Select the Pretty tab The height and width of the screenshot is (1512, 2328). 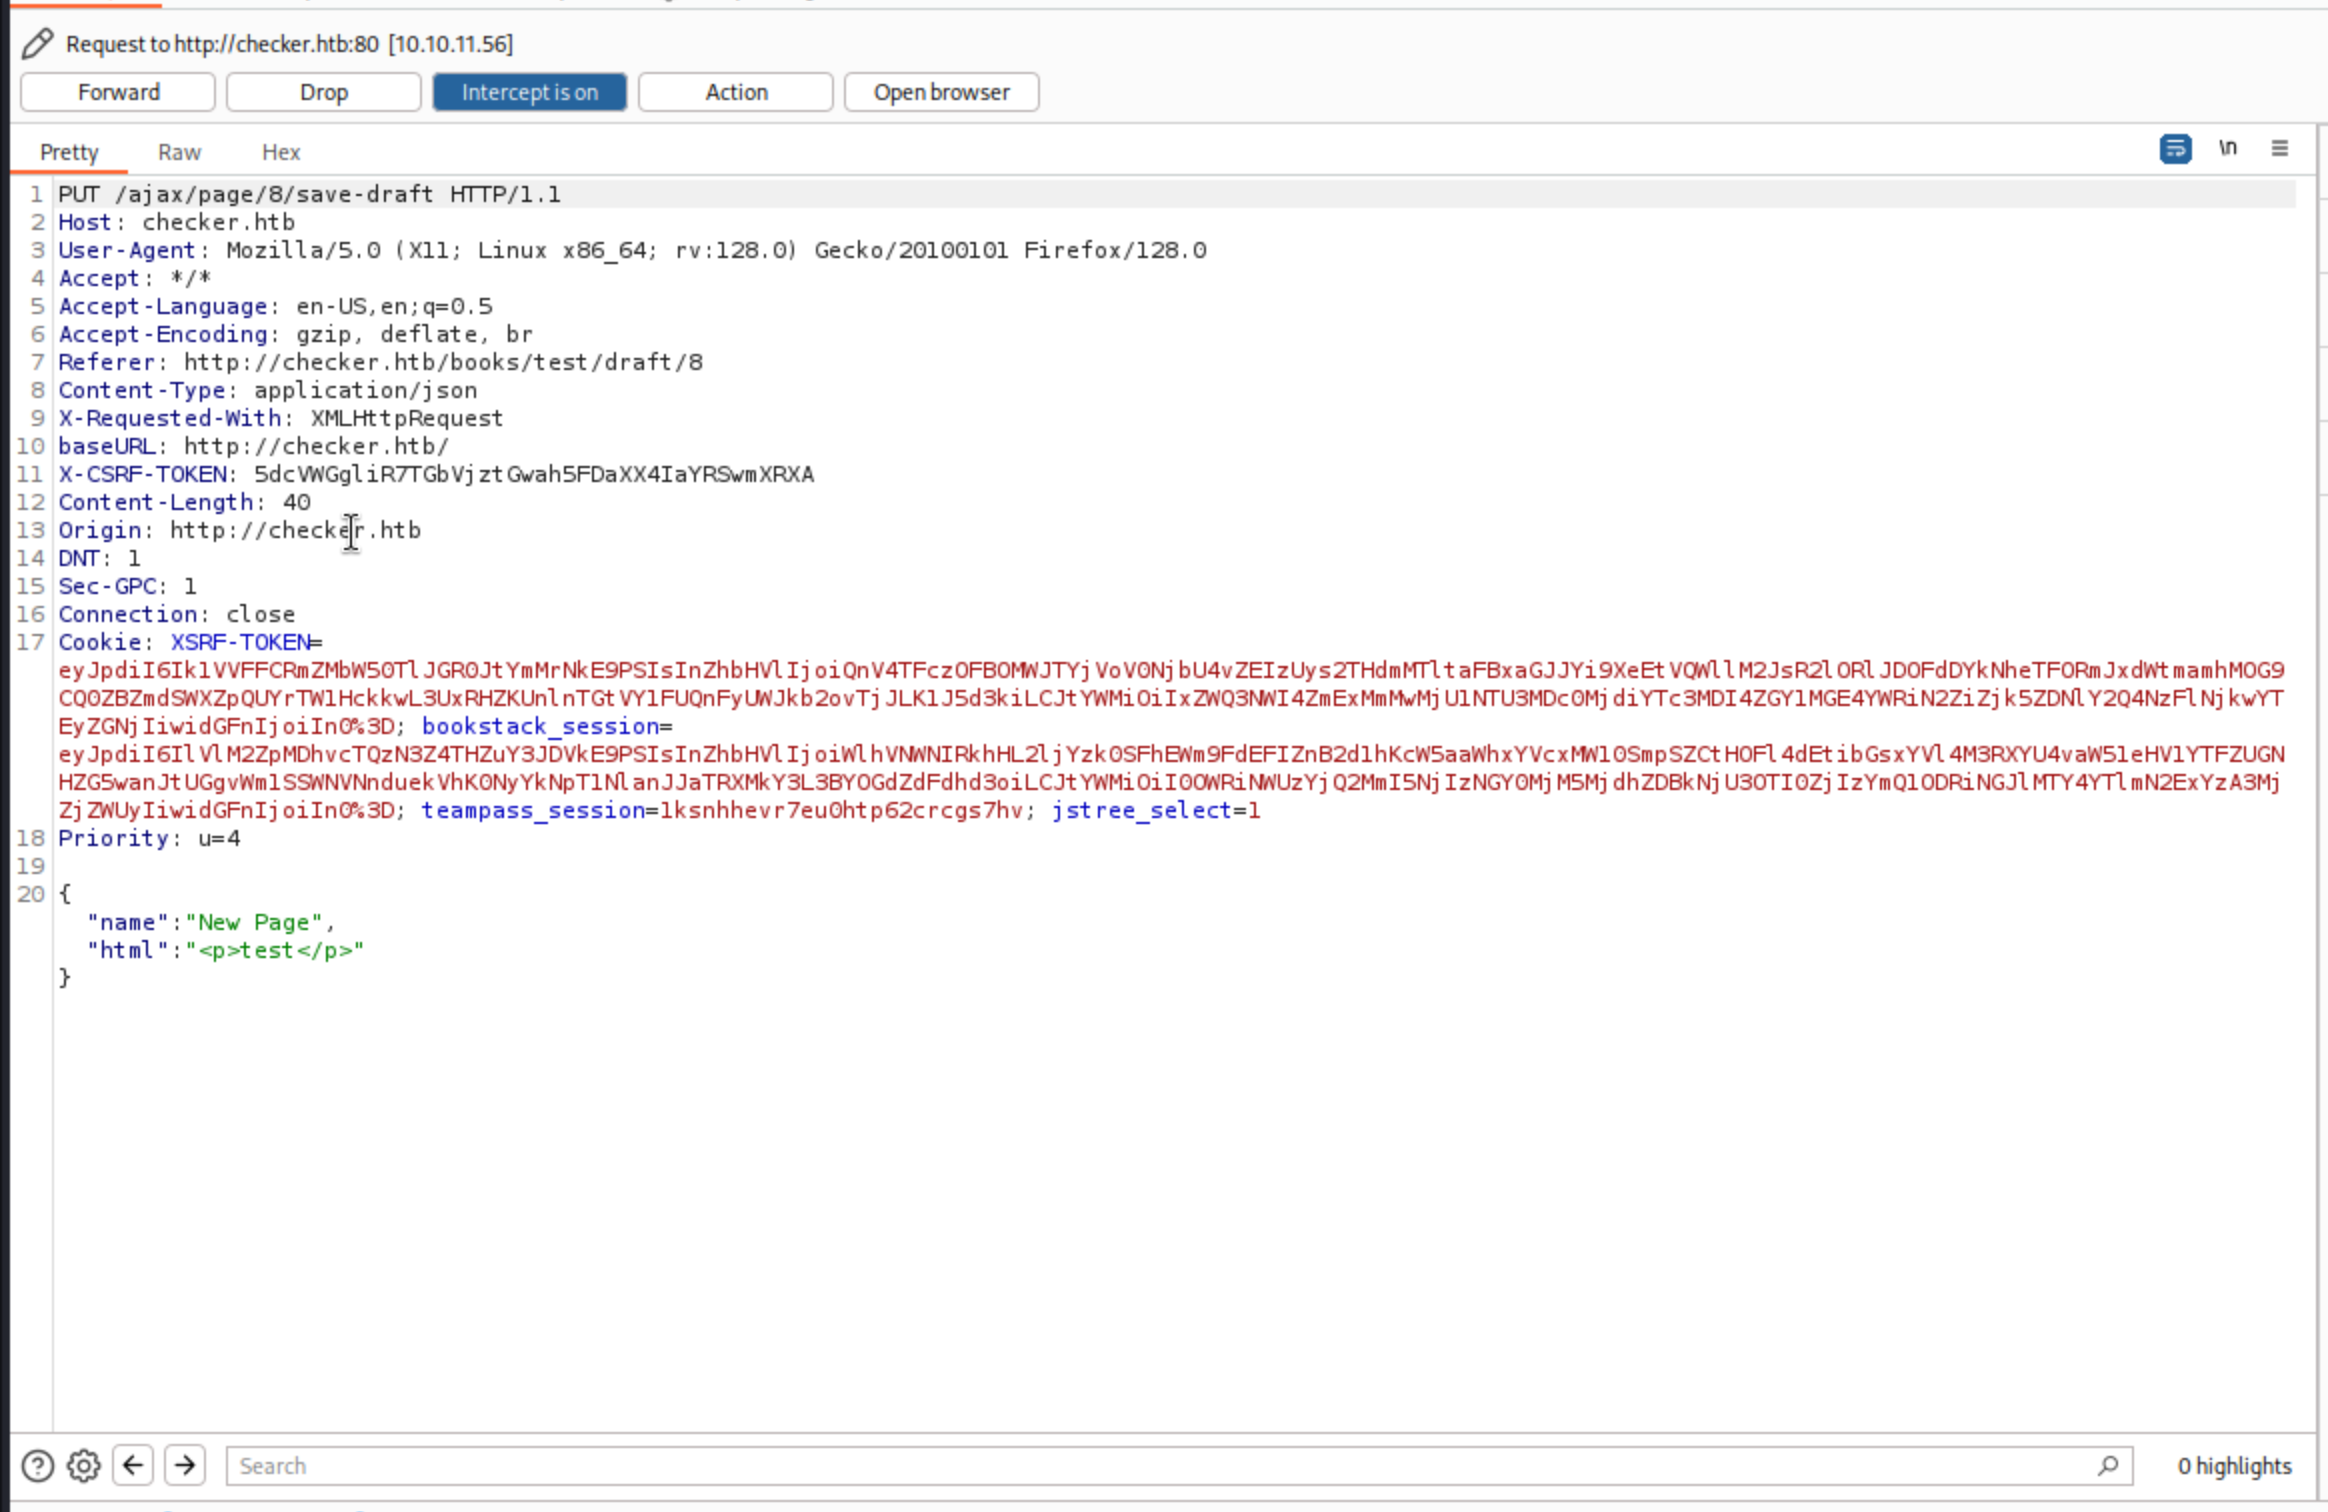pos(69,152)
